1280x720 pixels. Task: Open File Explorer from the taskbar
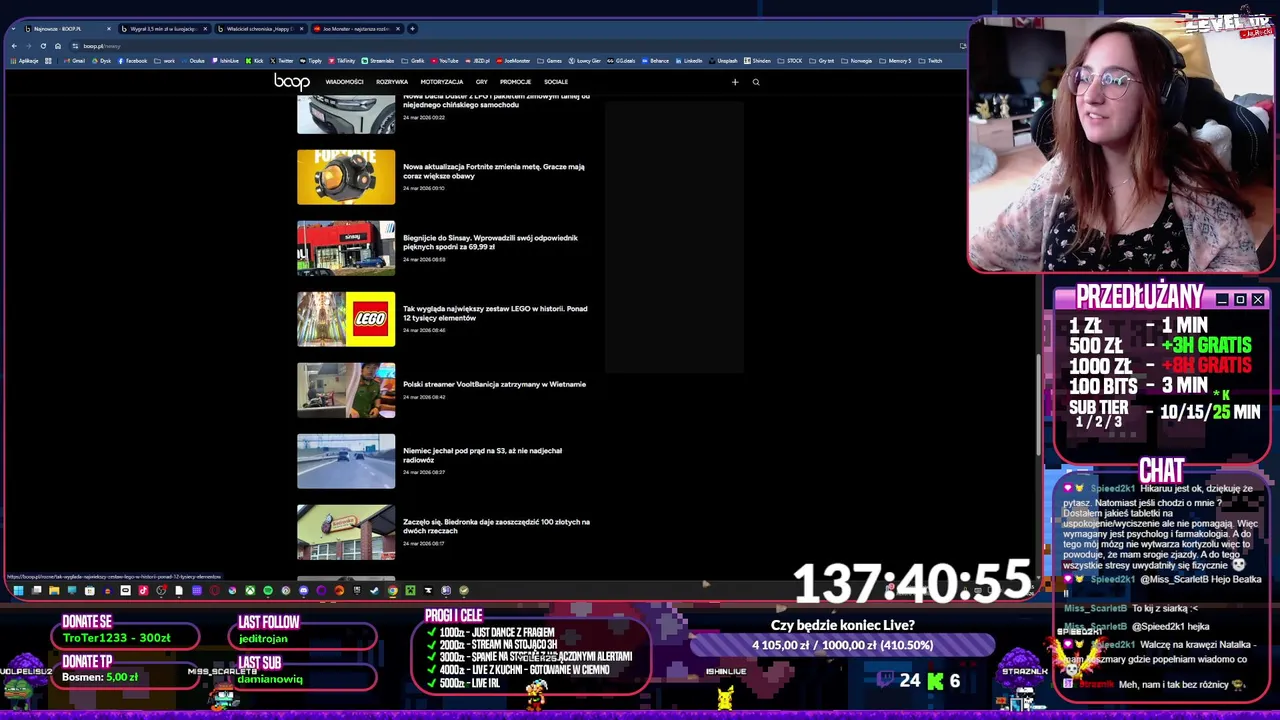(54, 590)
